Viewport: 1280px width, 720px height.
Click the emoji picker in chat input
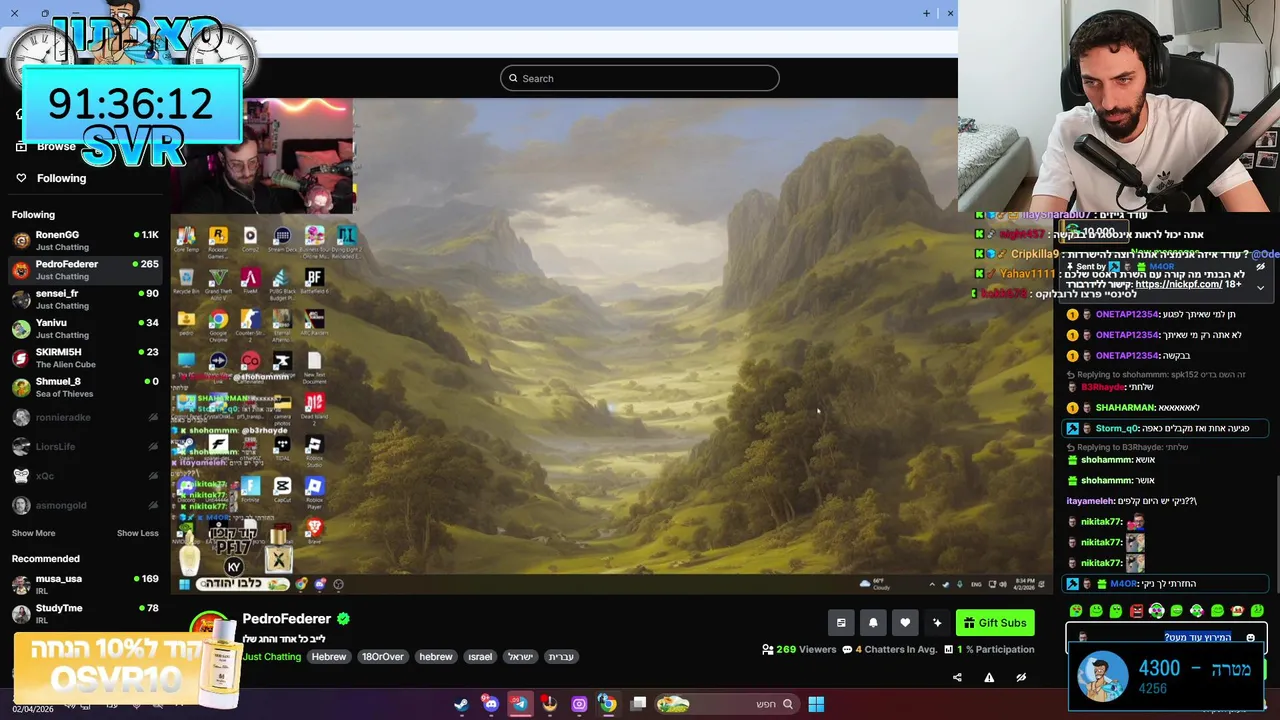pos(1250,638)
